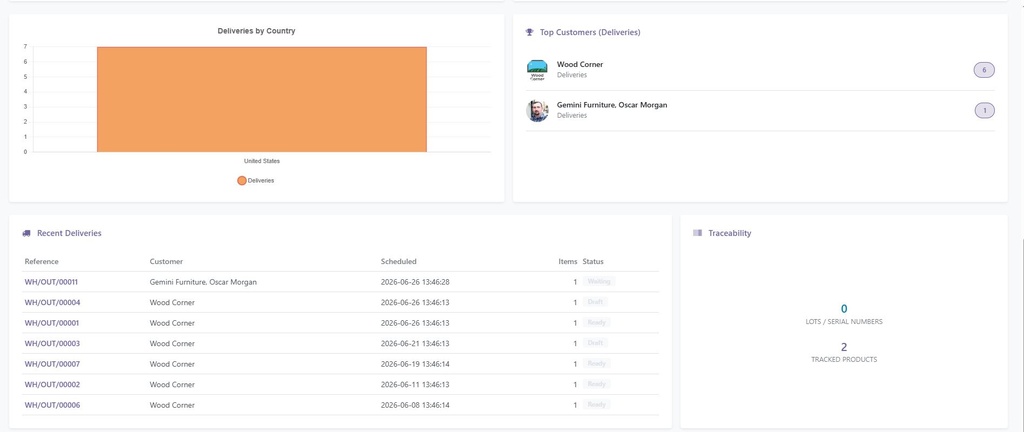Image resolution: width=1024 pixels, height=432 pixels.
Task: Click the Waiting status of WH/OUT/00011
Action: tap(599, 282)
